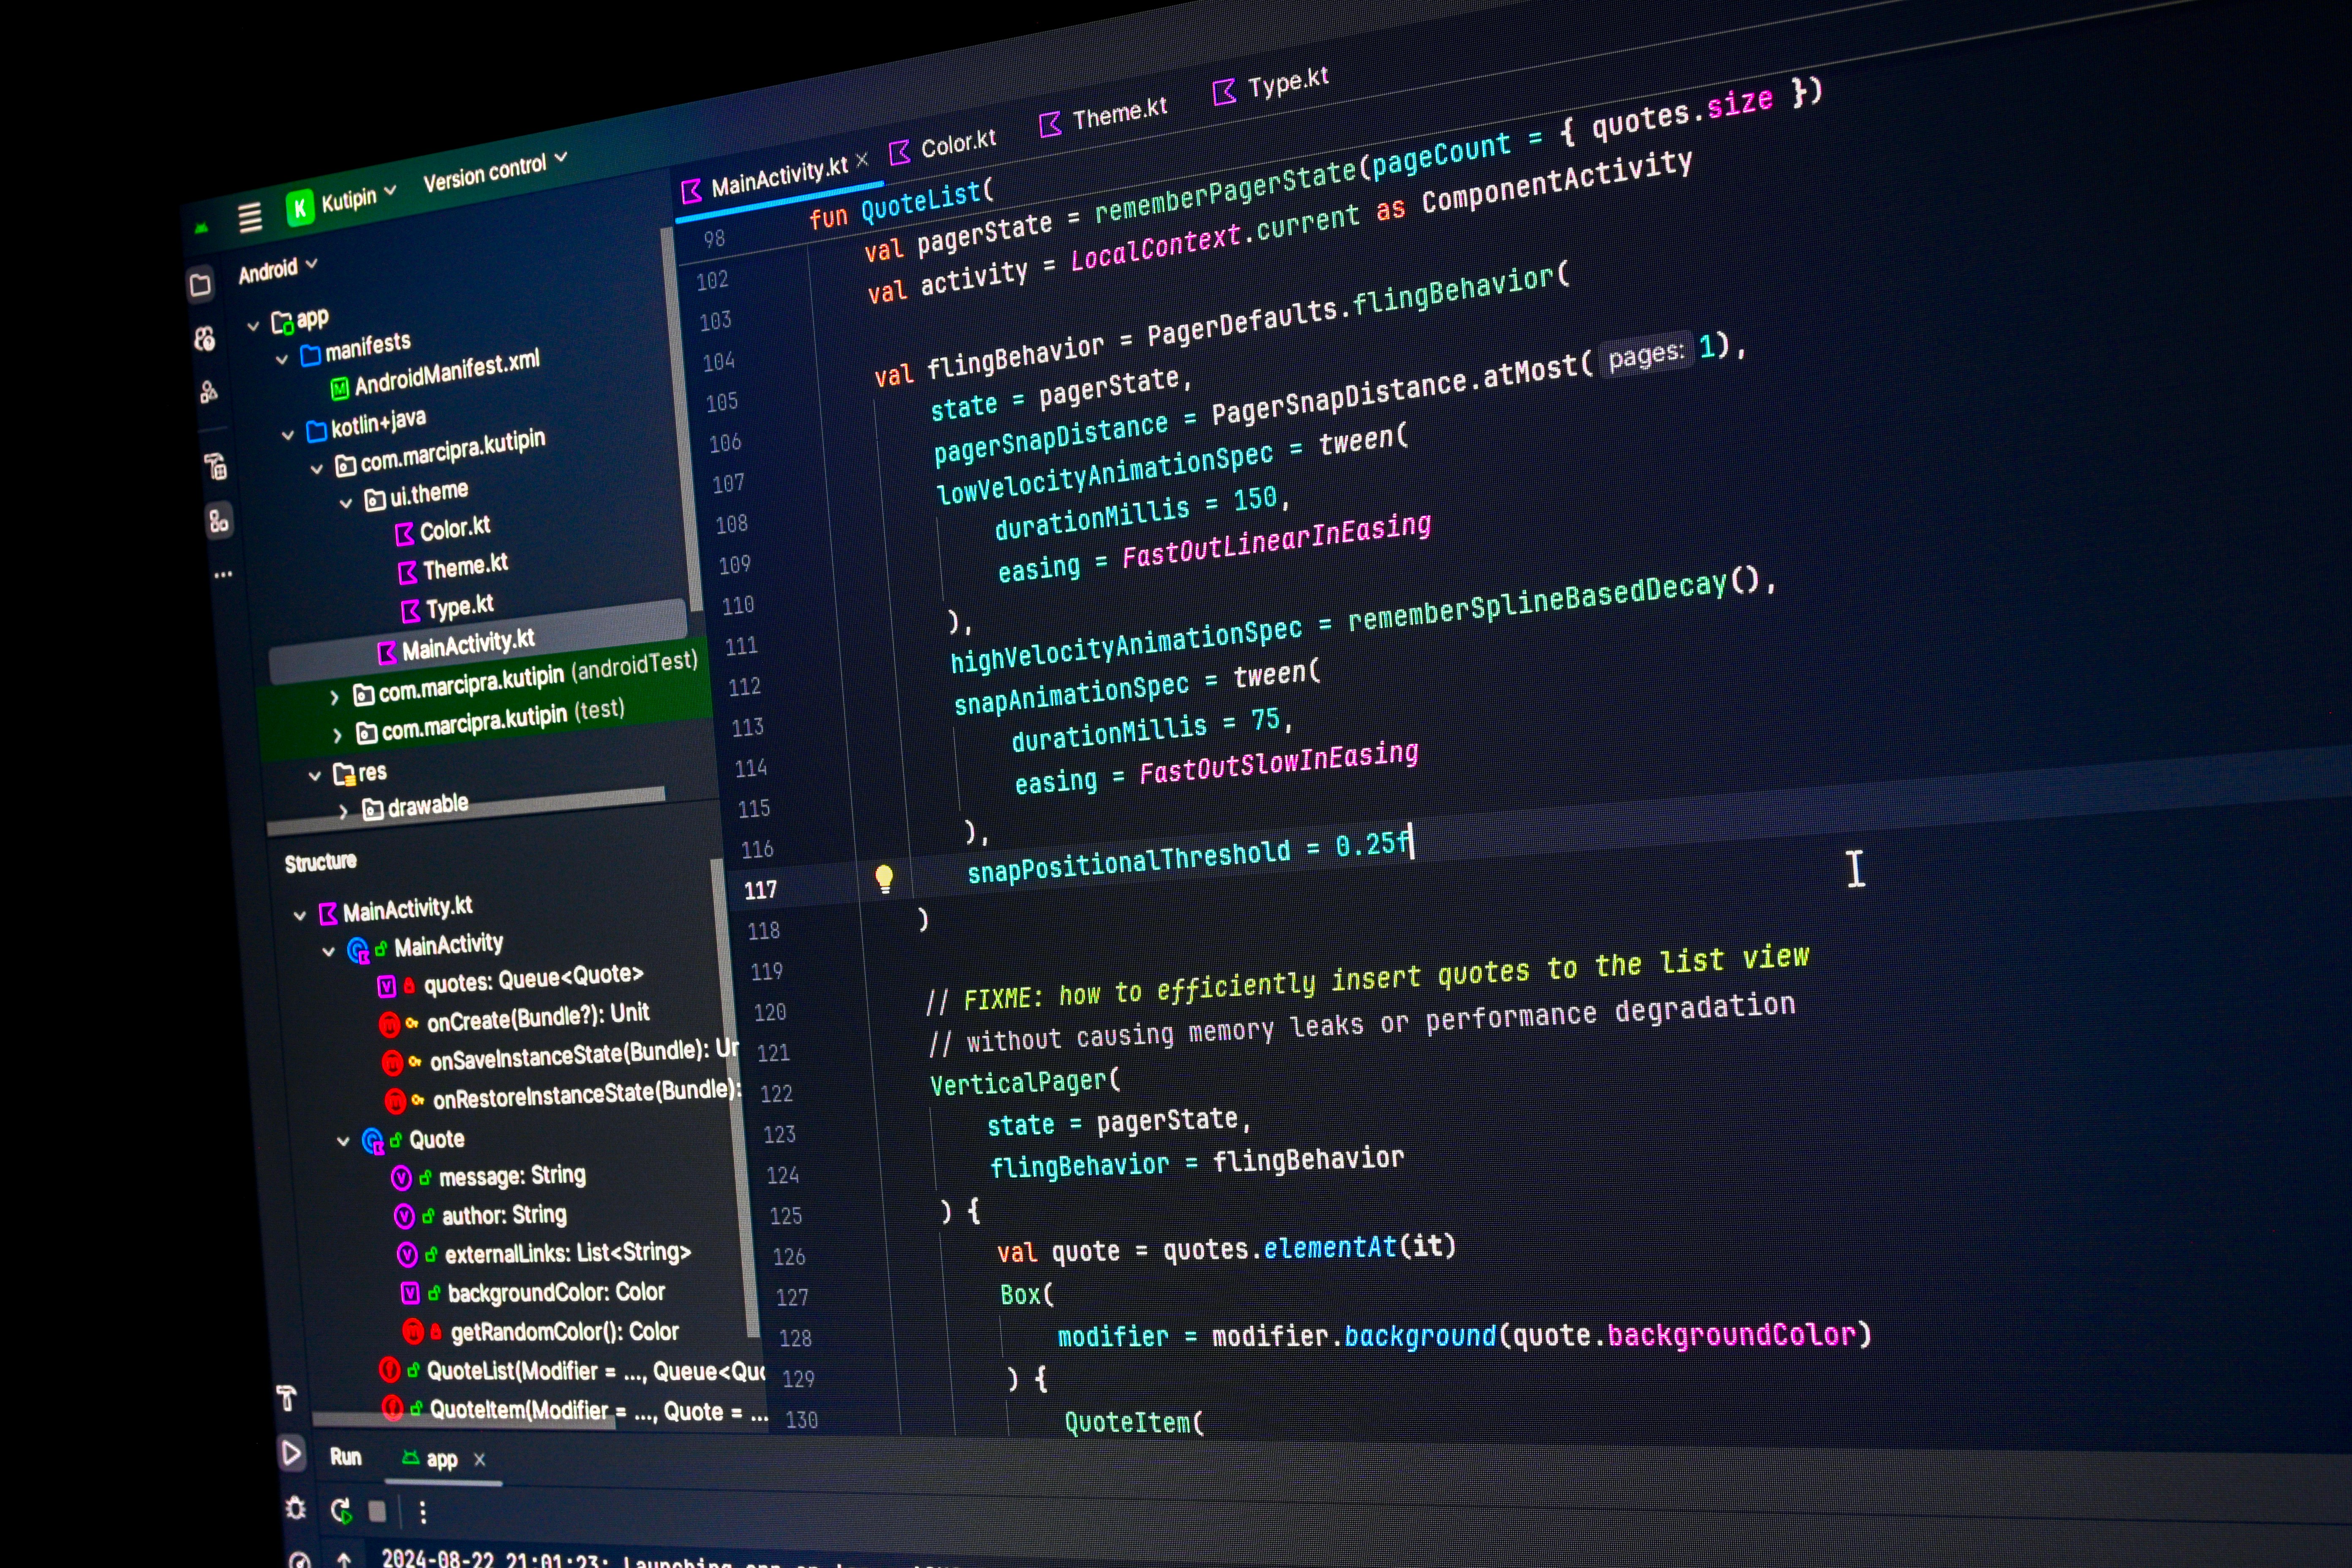Click the Project panel horizontal scrollbar
This screenshot has height=1568, width=2352.
coord(466,812)
